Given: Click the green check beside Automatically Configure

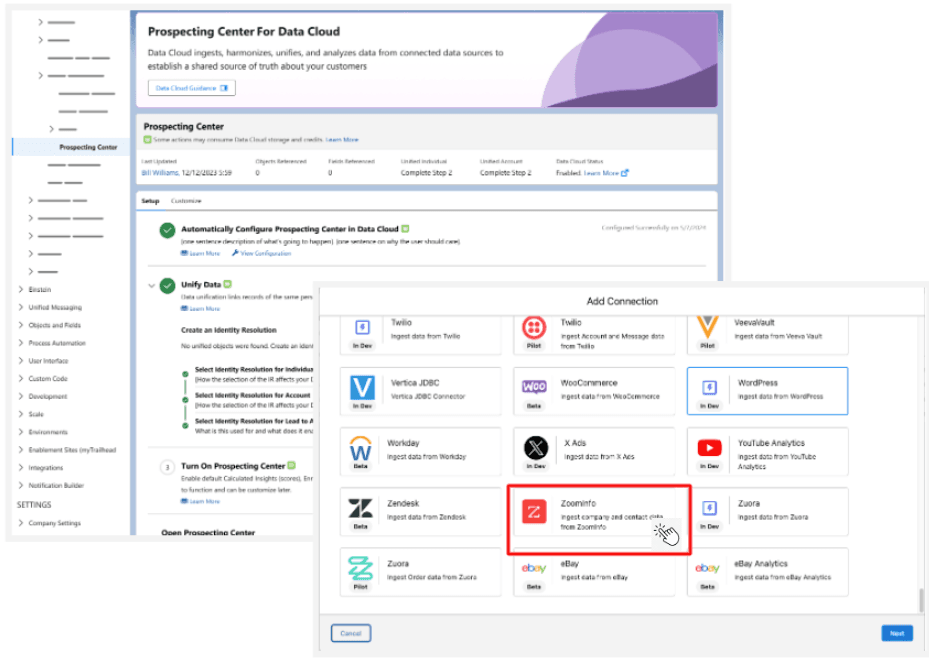Looking at the screenshot, I should point(167,230).
